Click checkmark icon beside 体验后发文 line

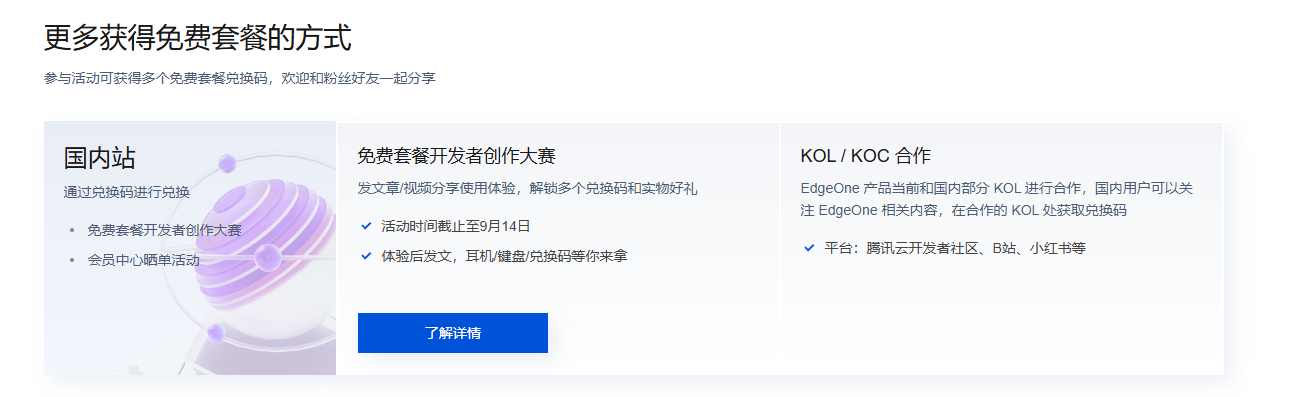(366, 256)
